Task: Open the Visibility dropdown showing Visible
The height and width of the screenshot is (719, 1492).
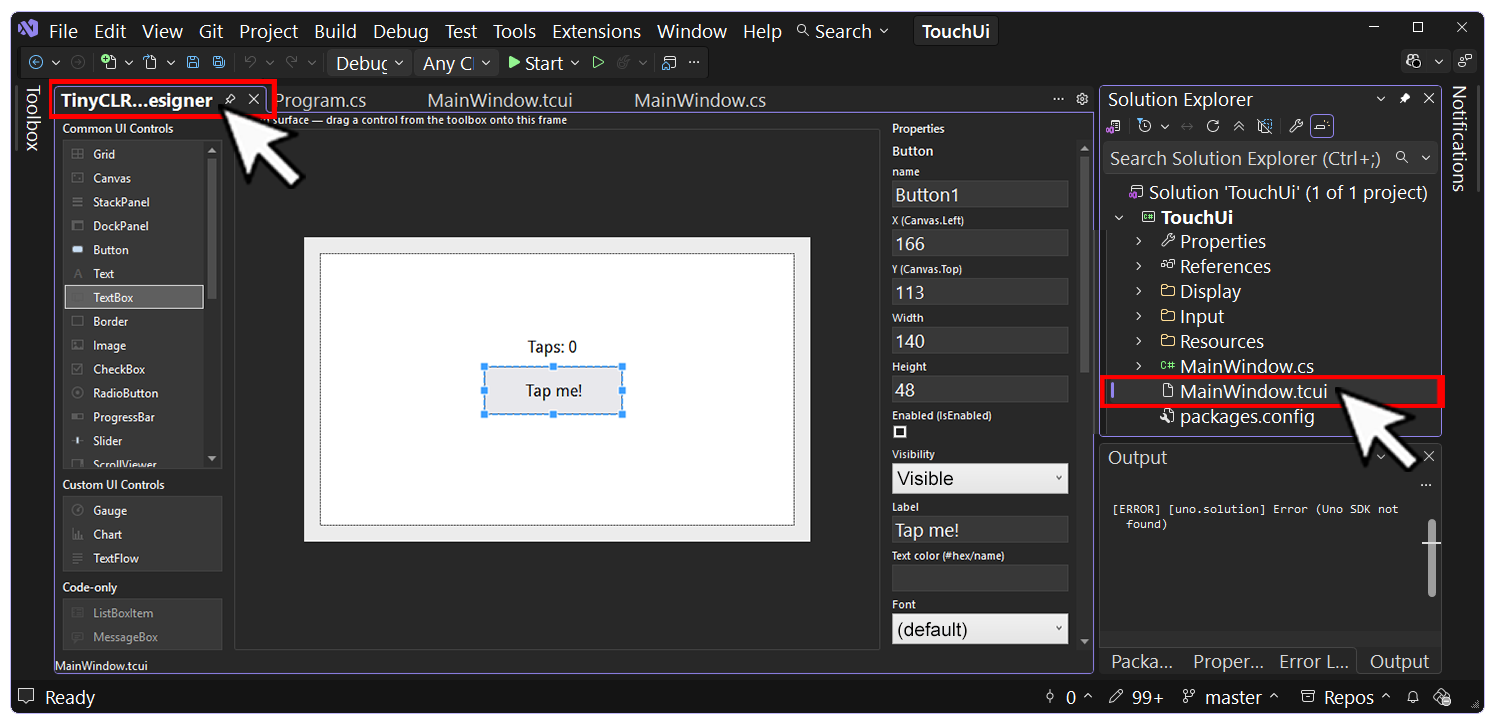Action: point(980,478)
